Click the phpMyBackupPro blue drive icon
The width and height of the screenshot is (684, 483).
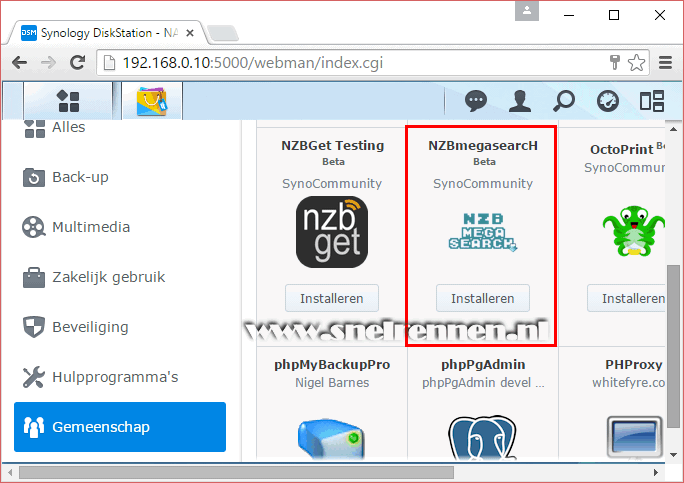[x=332, y=438]
